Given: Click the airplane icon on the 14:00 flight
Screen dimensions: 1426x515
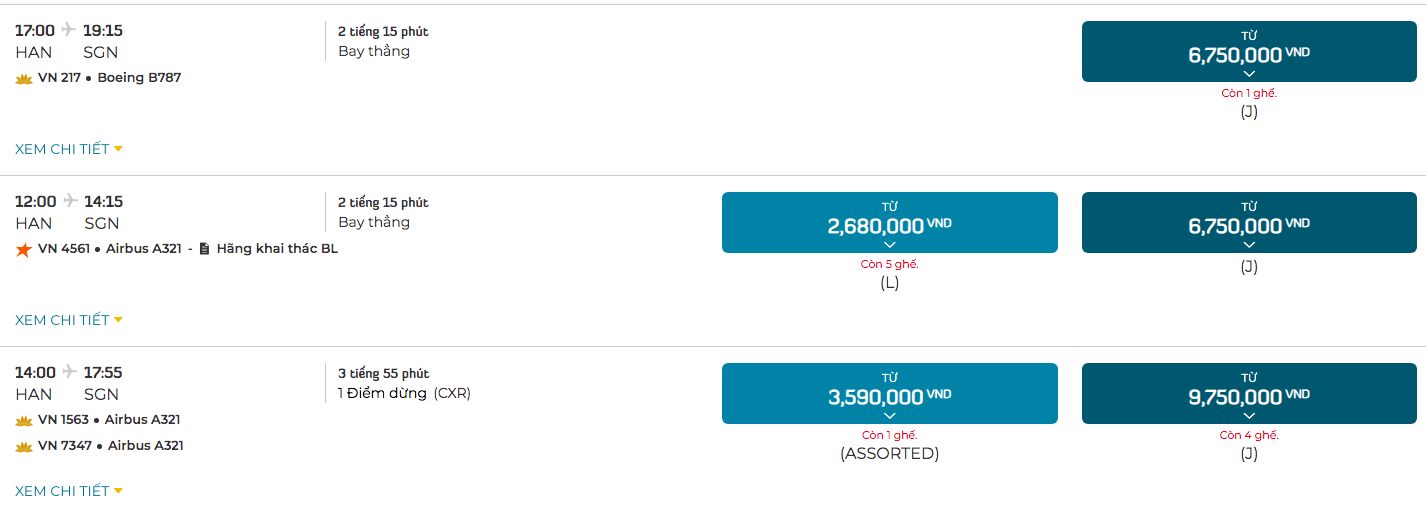Looking at the screenshot, I should point(69,371).
